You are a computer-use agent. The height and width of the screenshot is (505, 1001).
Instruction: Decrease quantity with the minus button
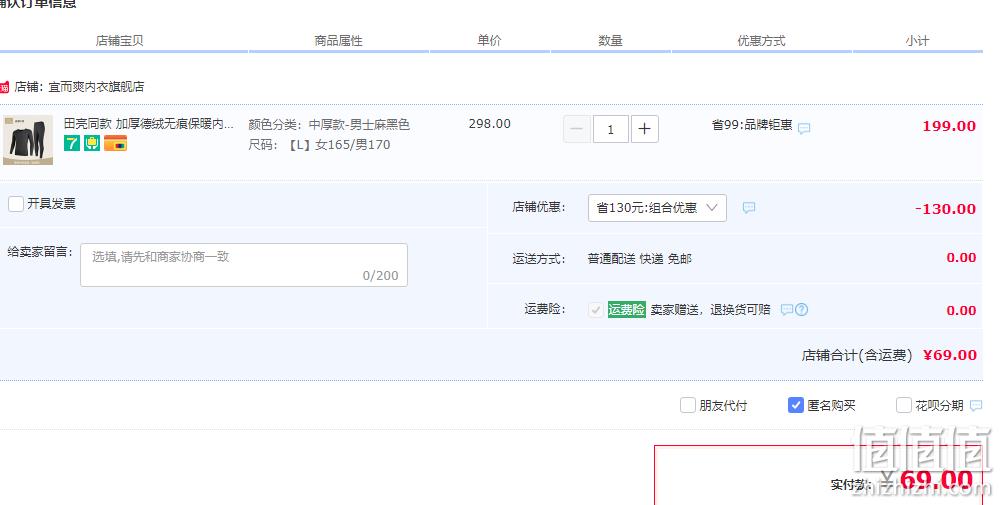pos(576,129)
